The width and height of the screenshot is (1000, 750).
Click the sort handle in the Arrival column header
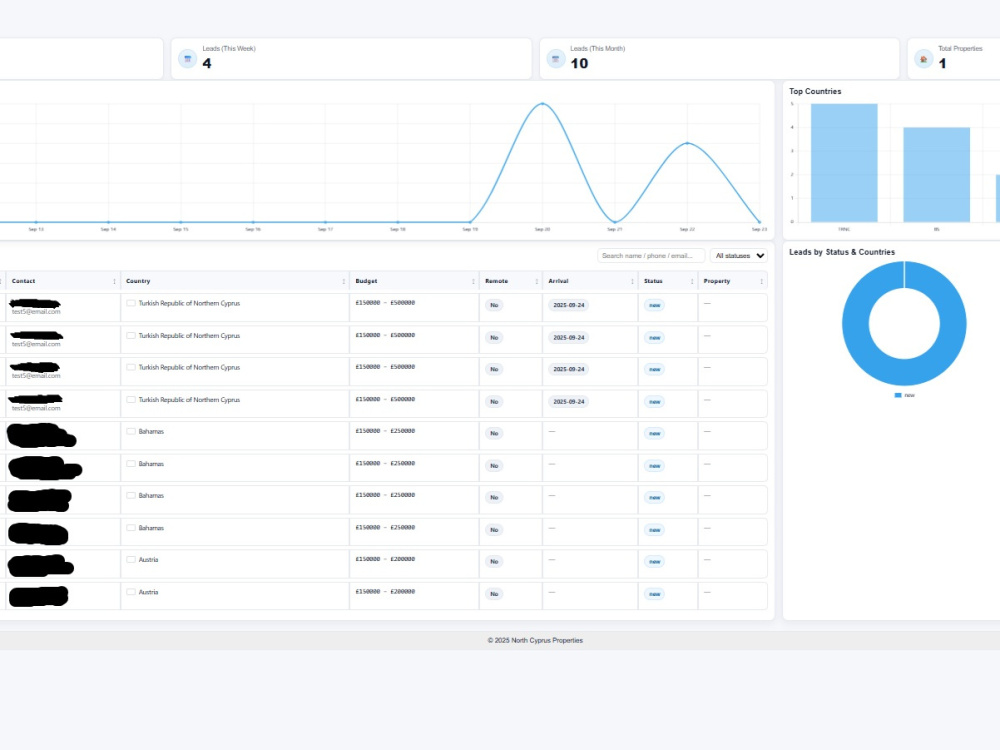pos(632,281)
